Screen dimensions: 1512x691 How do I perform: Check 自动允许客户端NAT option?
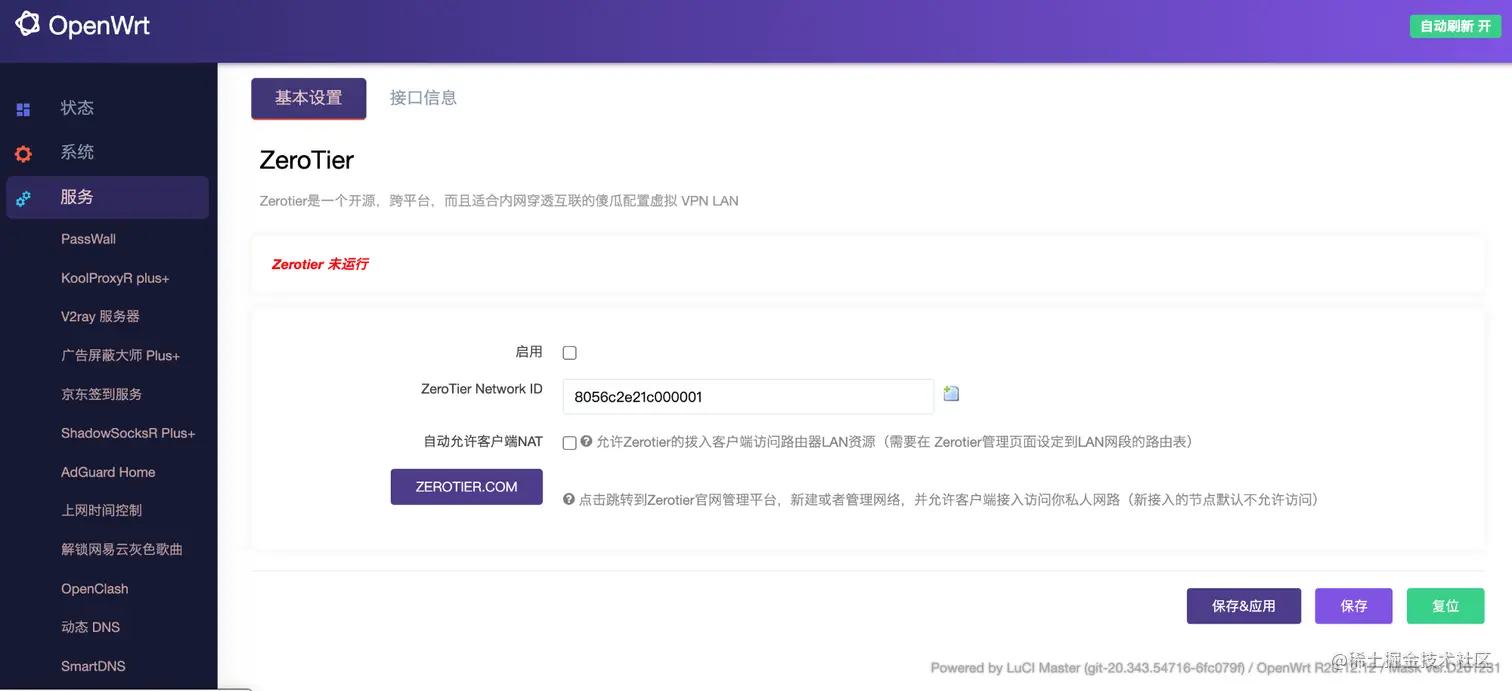(569, 442)
